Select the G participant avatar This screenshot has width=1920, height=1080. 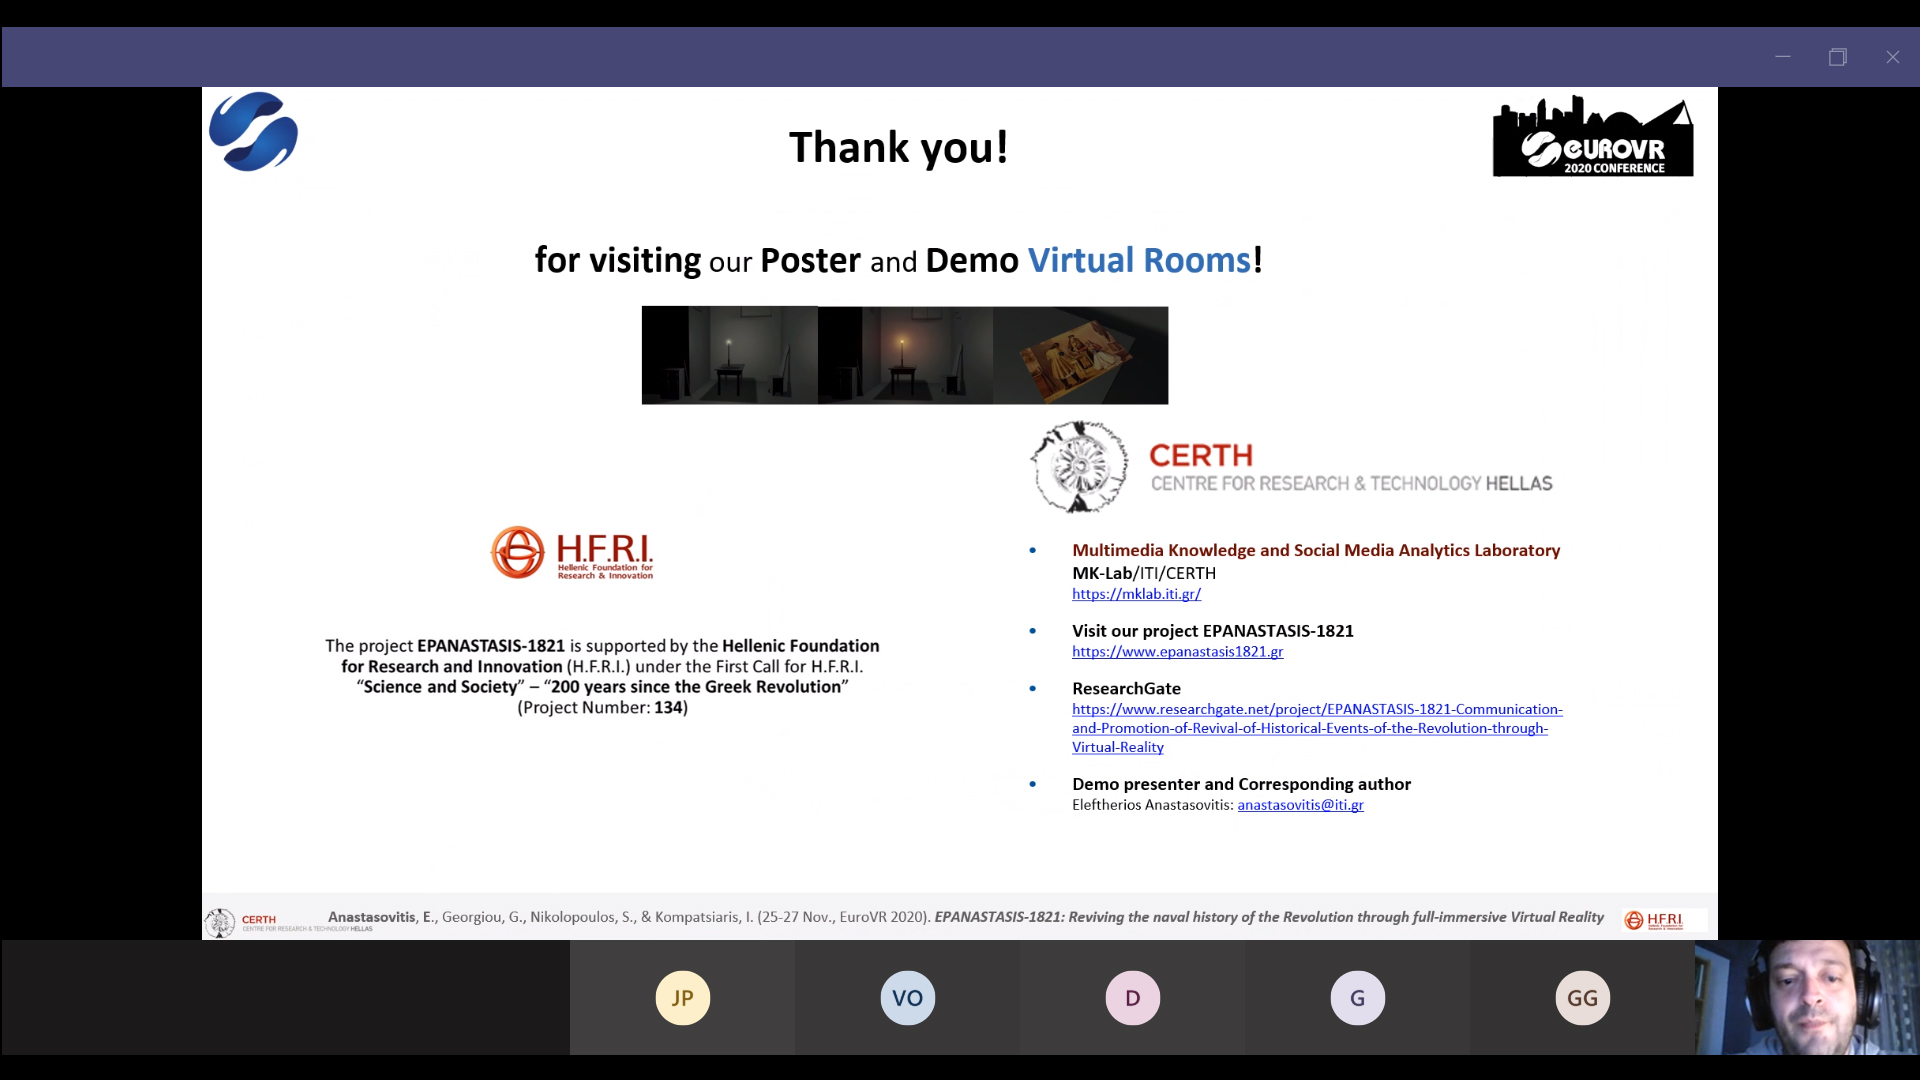pyautogui.click(x=1358, y=998)
